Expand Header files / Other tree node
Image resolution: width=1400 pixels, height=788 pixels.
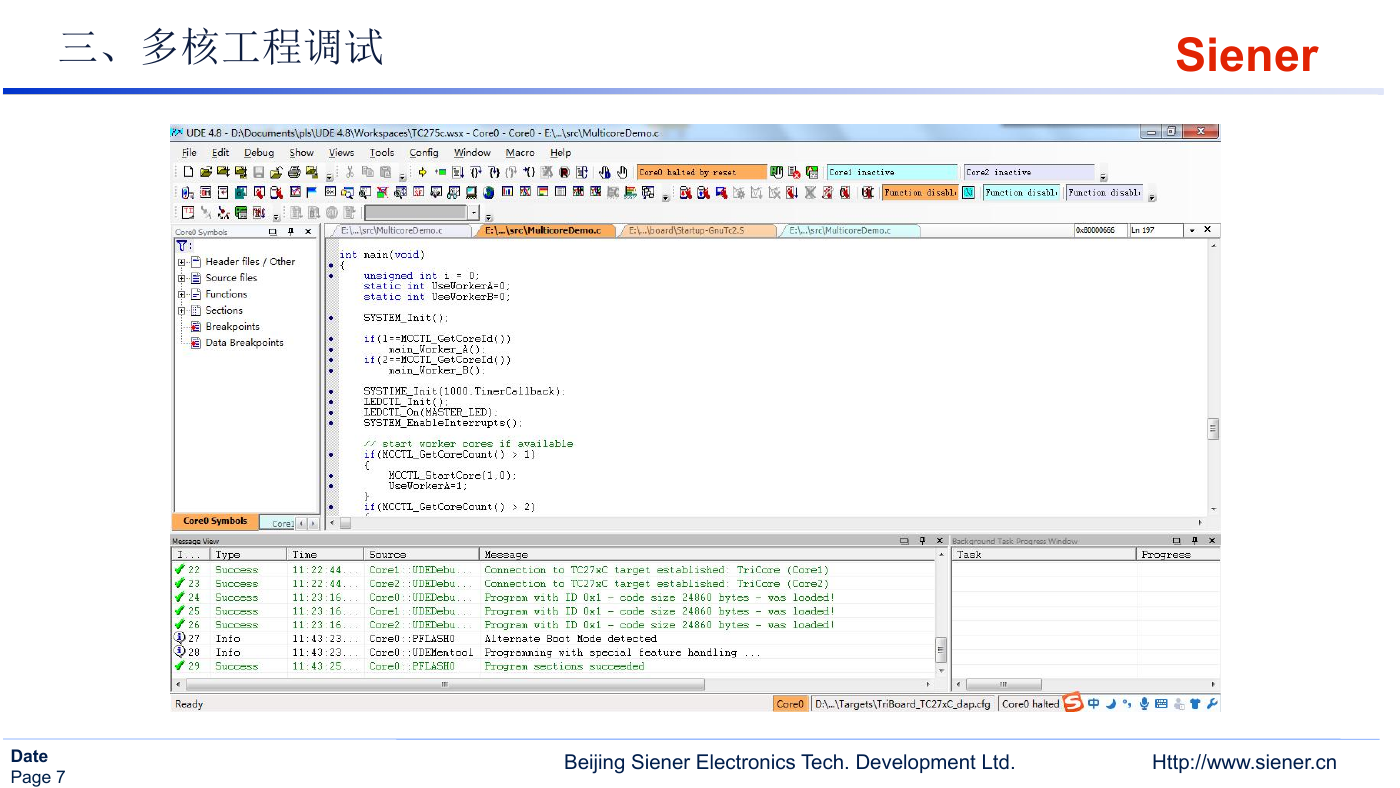click(x=182, y=262)
